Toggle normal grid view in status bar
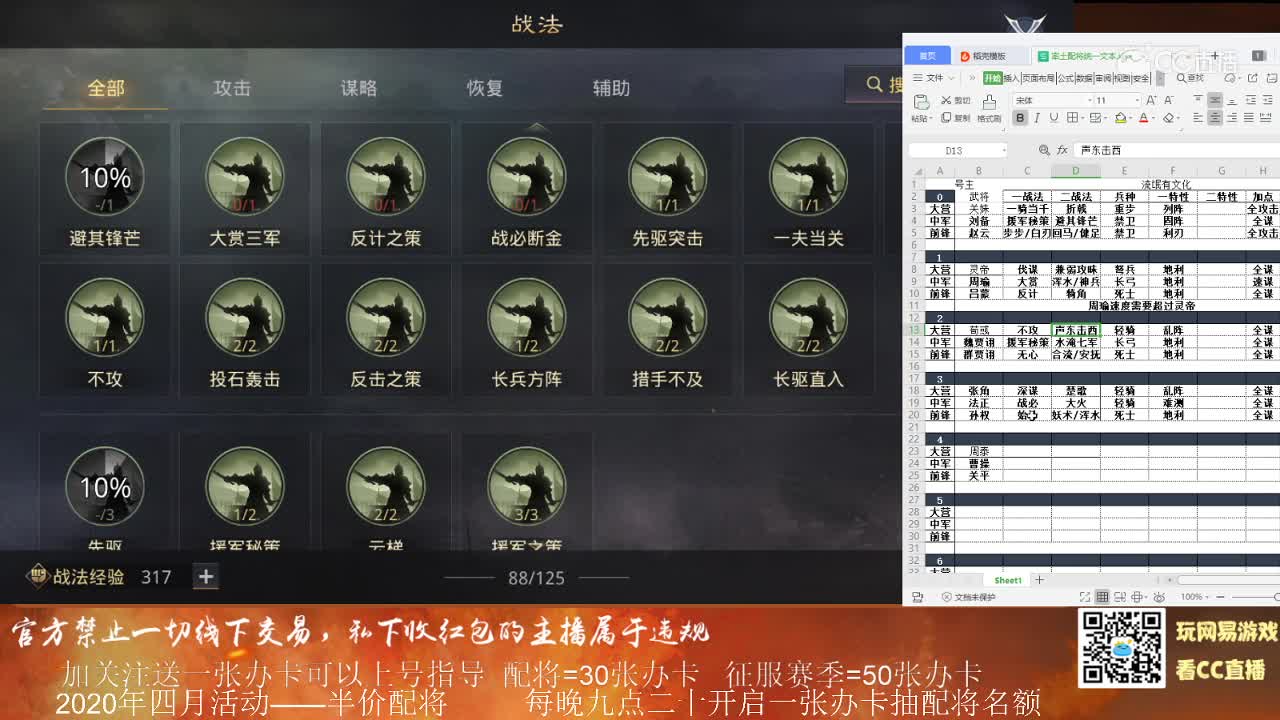This screenshot has width=1280, height=720. click(1102, 597)
